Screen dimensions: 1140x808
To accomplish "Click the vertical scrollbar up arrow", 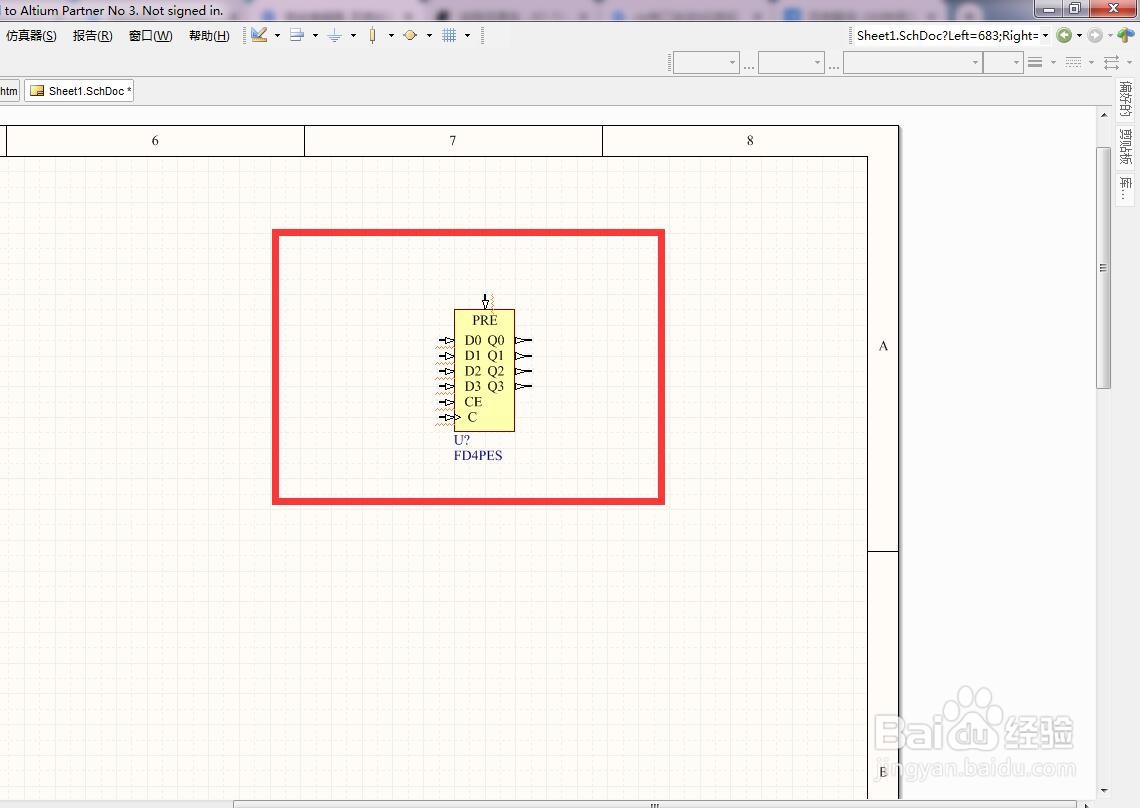I will click(1104, 115).
